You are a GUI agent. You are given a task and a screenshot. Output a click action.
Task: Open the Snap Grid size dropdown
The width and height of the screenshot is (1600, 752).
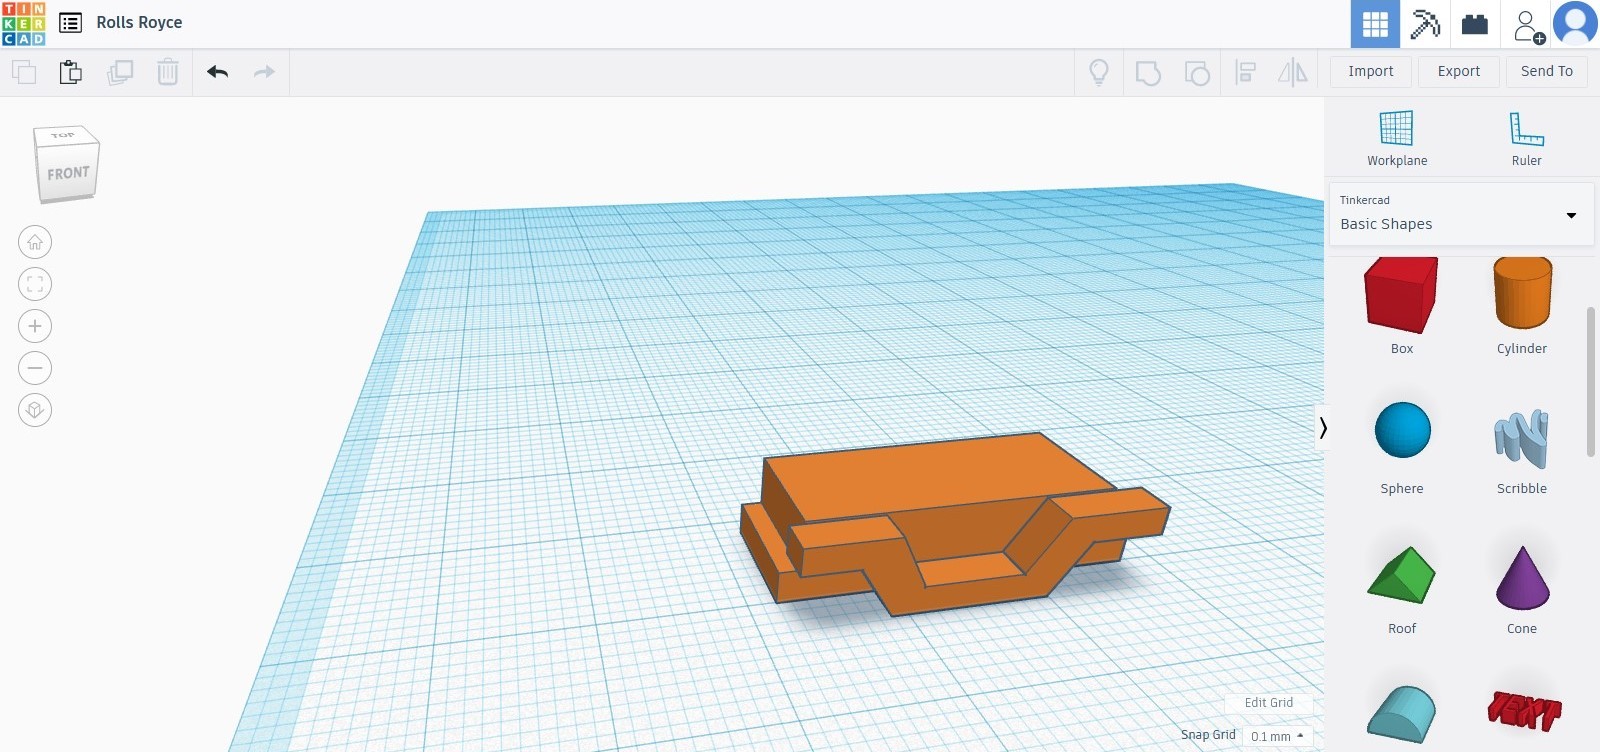click(x=1277, y=736)
